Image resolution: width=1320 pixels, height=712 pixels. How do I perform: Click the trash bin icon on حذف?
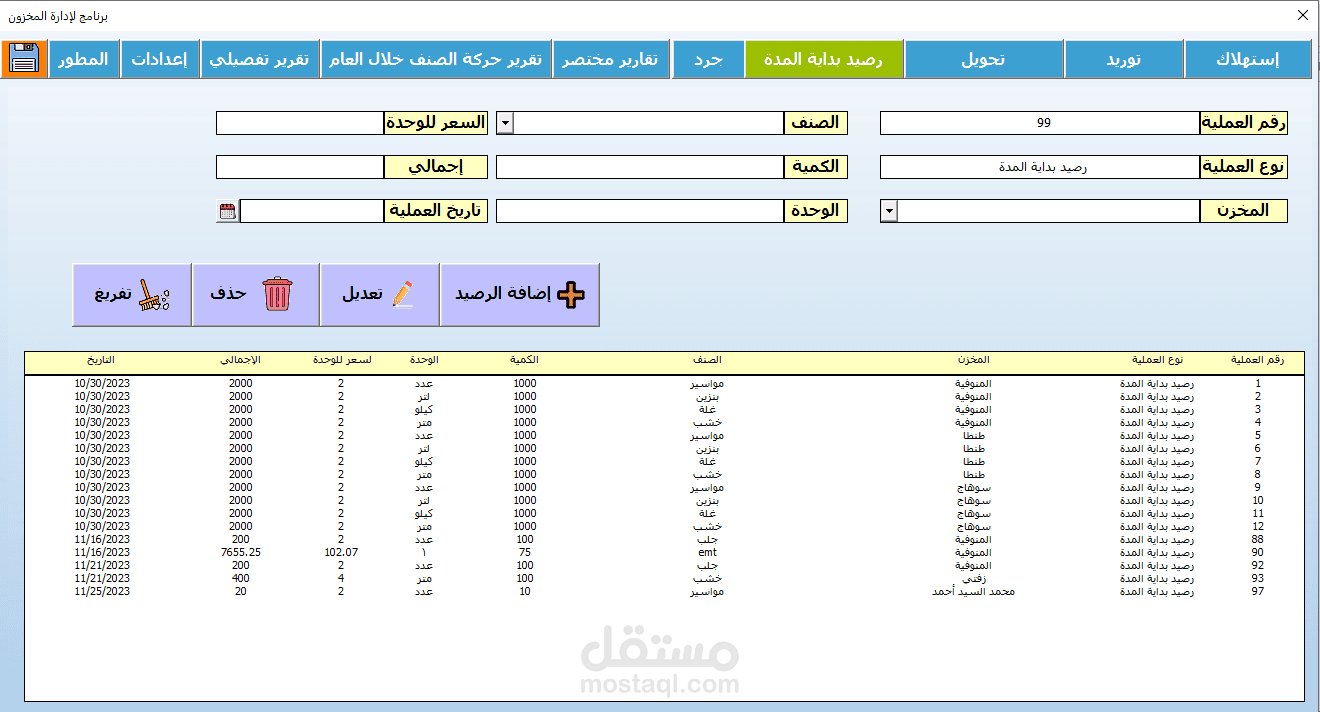tap(277, 295)
